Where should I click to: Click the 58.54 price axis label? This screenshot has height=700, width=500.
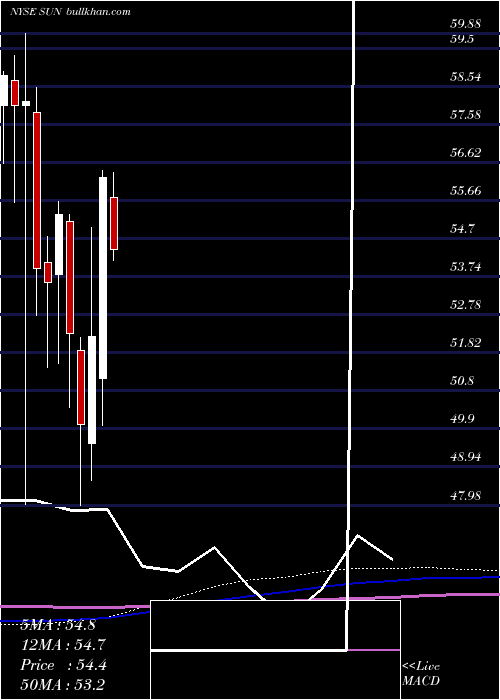click(x=465, y=77)
